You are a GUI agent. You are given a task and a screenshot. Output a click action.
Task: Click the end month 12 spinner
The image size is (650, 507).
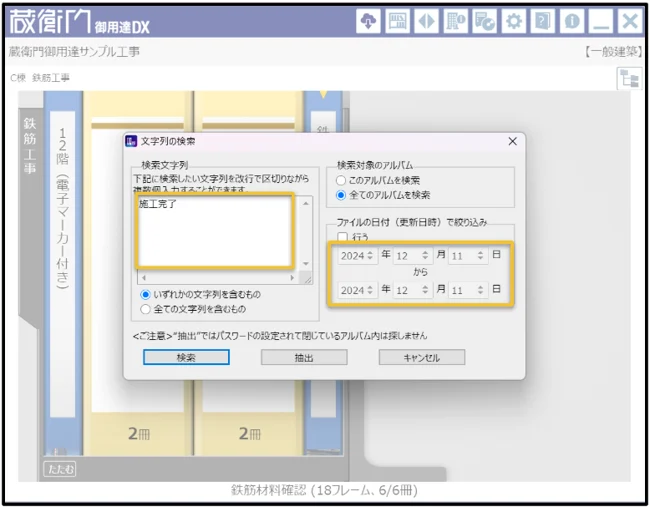pos(412,291)
